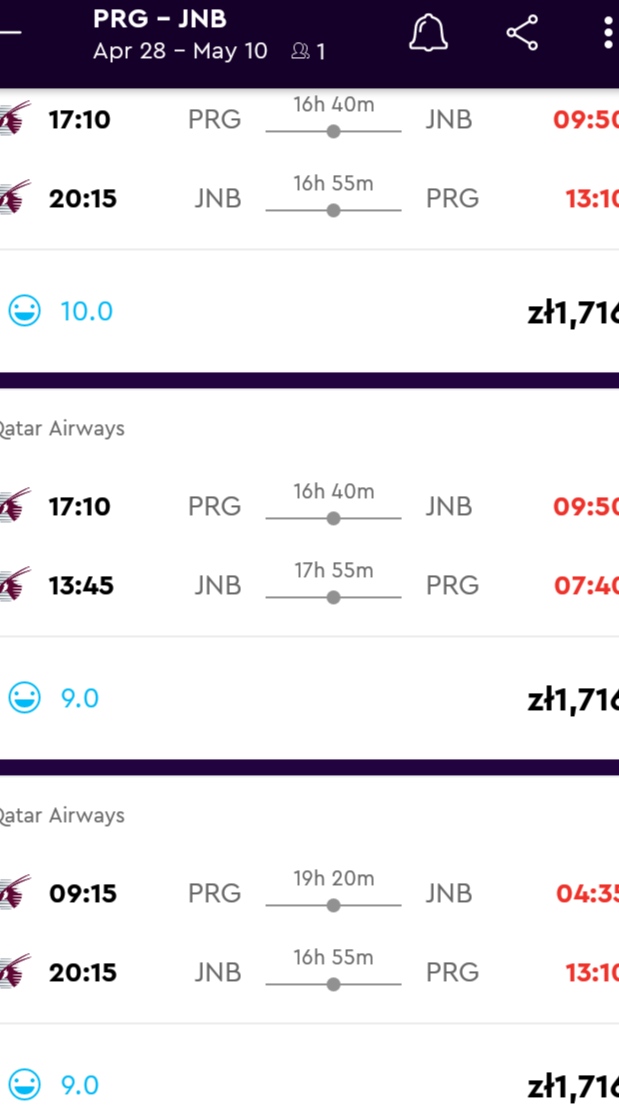
Task: Tap stop dot on 19h 20m flight
Action: pos(333,905)
